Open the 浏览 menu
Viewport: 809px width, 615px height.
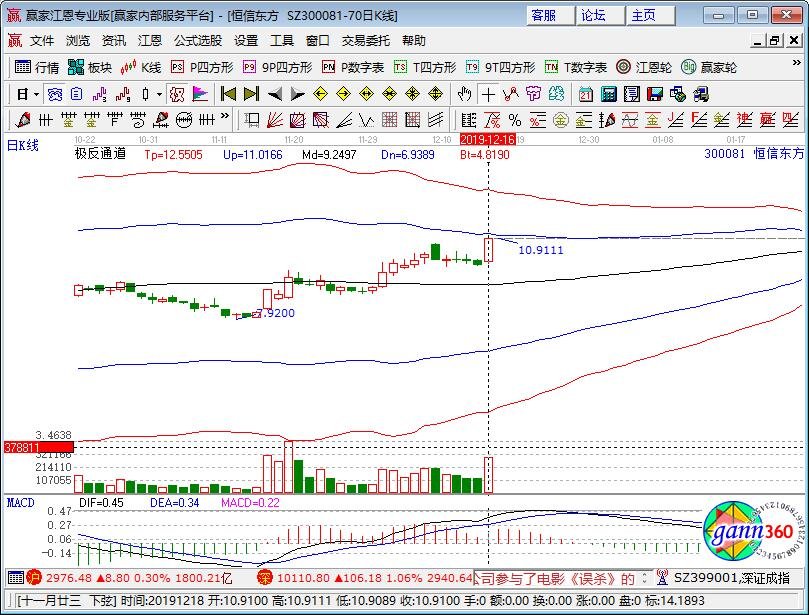[x=78, y=40]
